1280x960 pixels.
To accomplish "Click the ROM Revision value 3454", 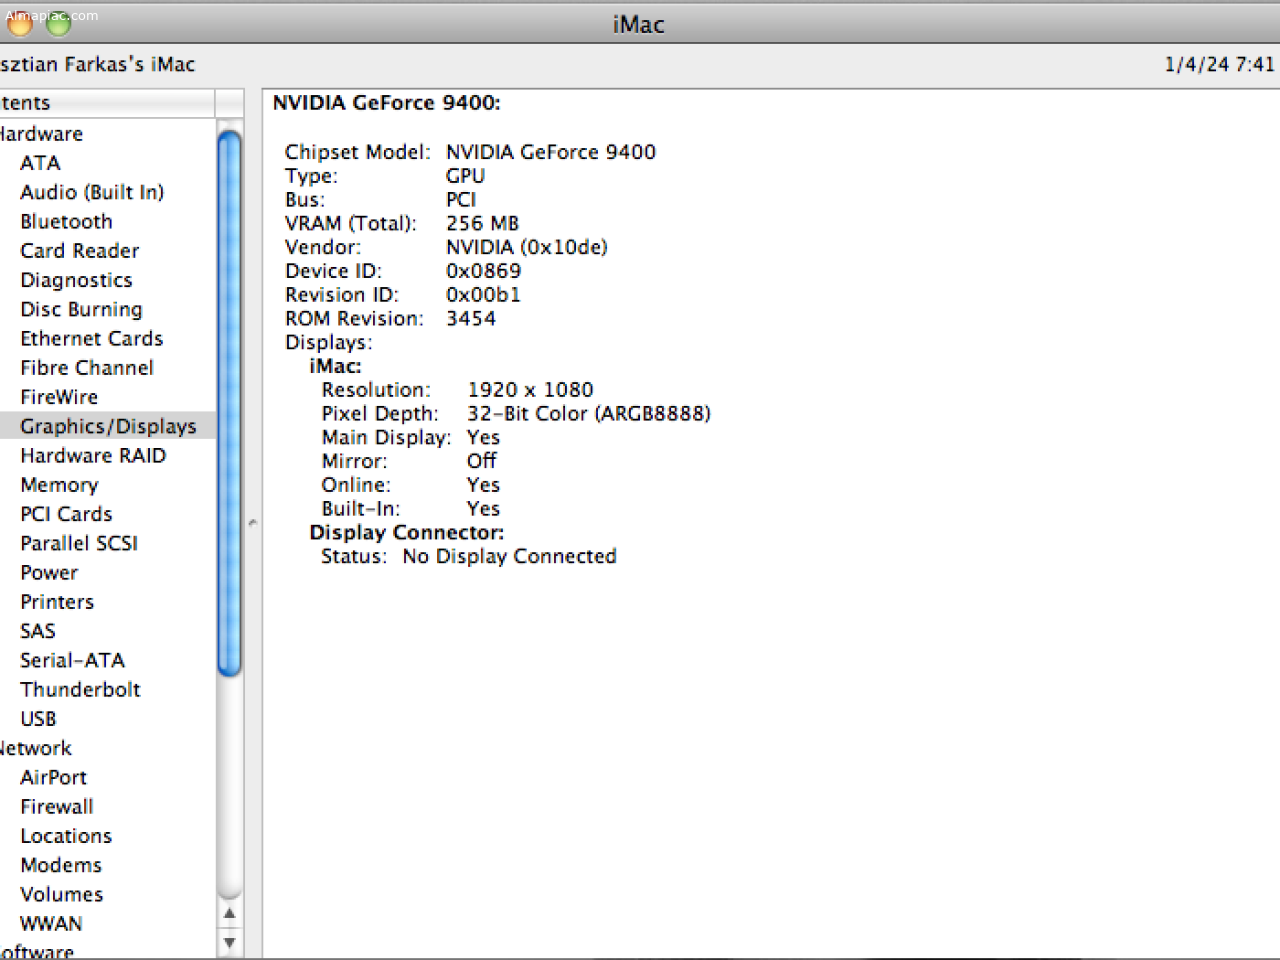I will coord(471,319).
